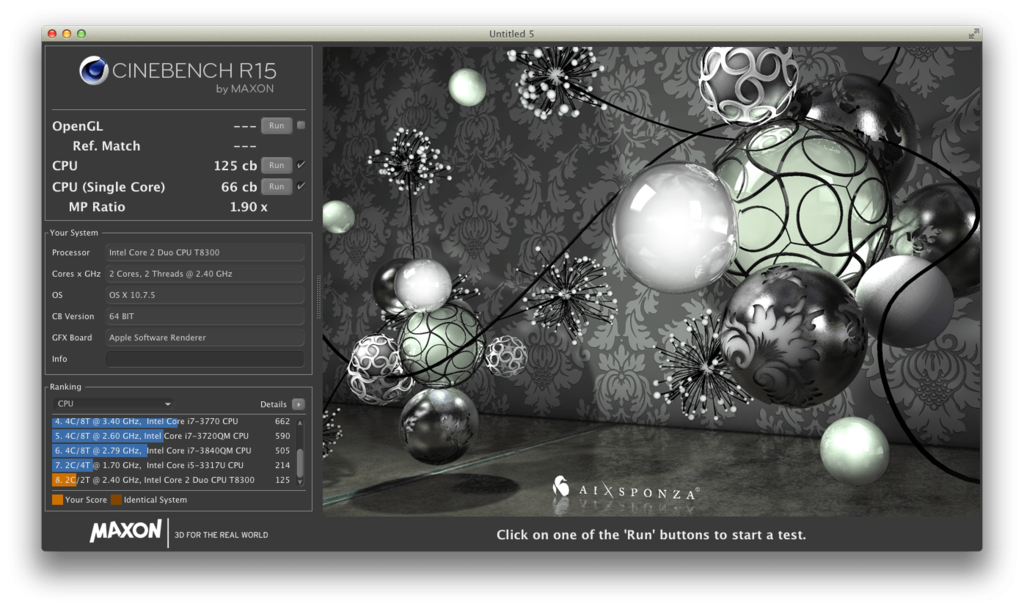Select ranking row 6, Core i7-3840QM
1024x609 pixels.
[x=172, y=450]
